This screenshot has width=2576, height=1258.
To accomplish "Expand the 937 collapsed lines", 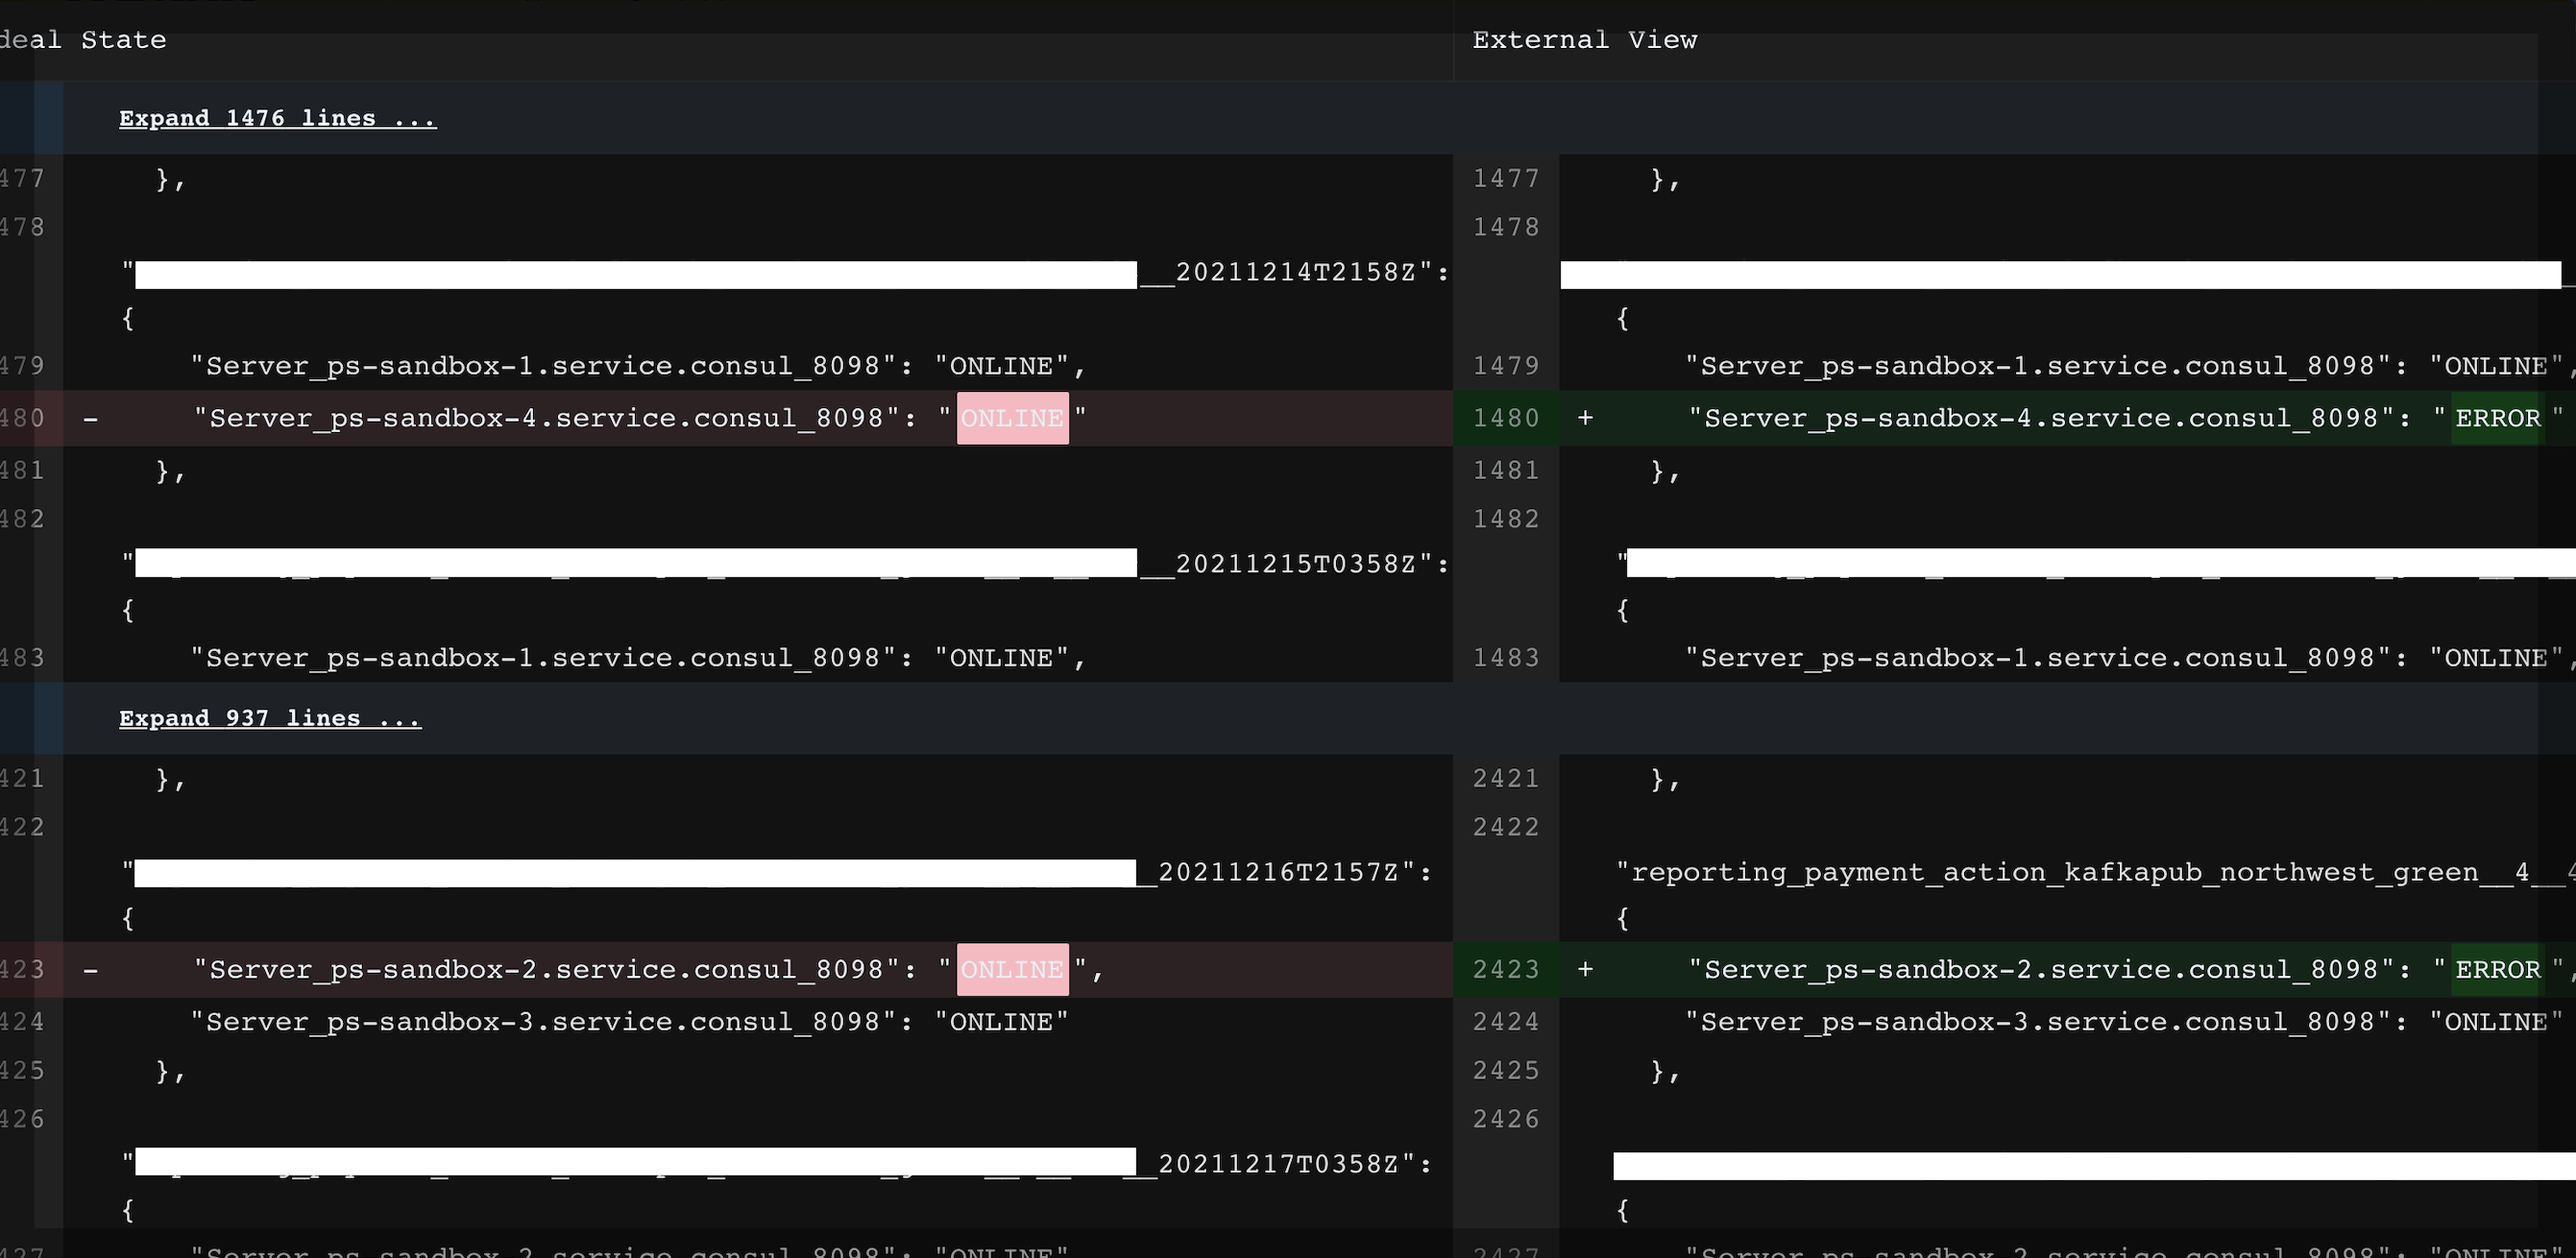I will pos(270,718).
